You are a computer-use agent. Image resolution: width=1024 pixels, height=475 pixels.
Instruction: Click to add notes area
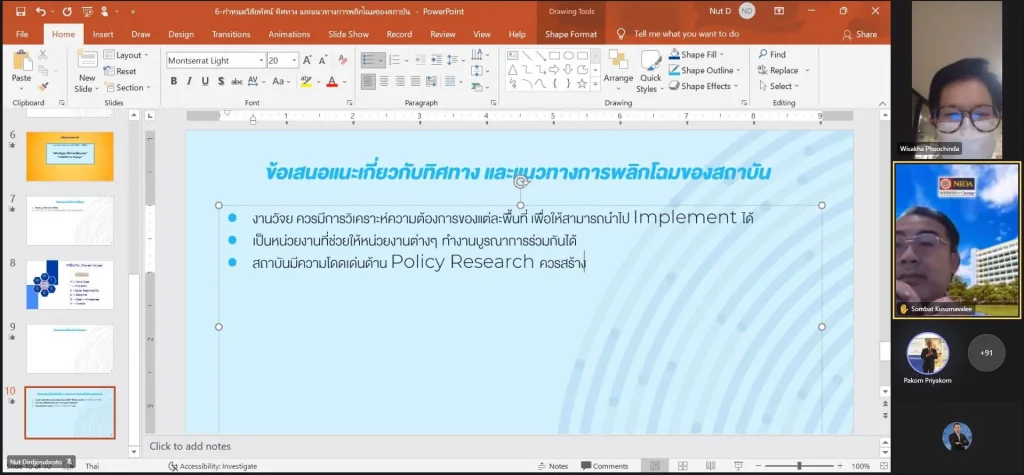tap(190, 446)
